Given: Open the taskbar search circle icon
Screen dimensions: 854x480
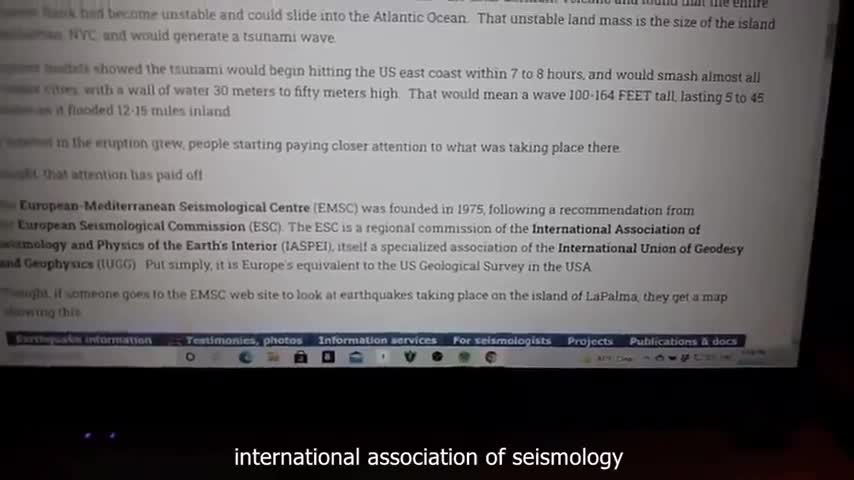Looking at the screenshot, I should (x=190, y=357).
